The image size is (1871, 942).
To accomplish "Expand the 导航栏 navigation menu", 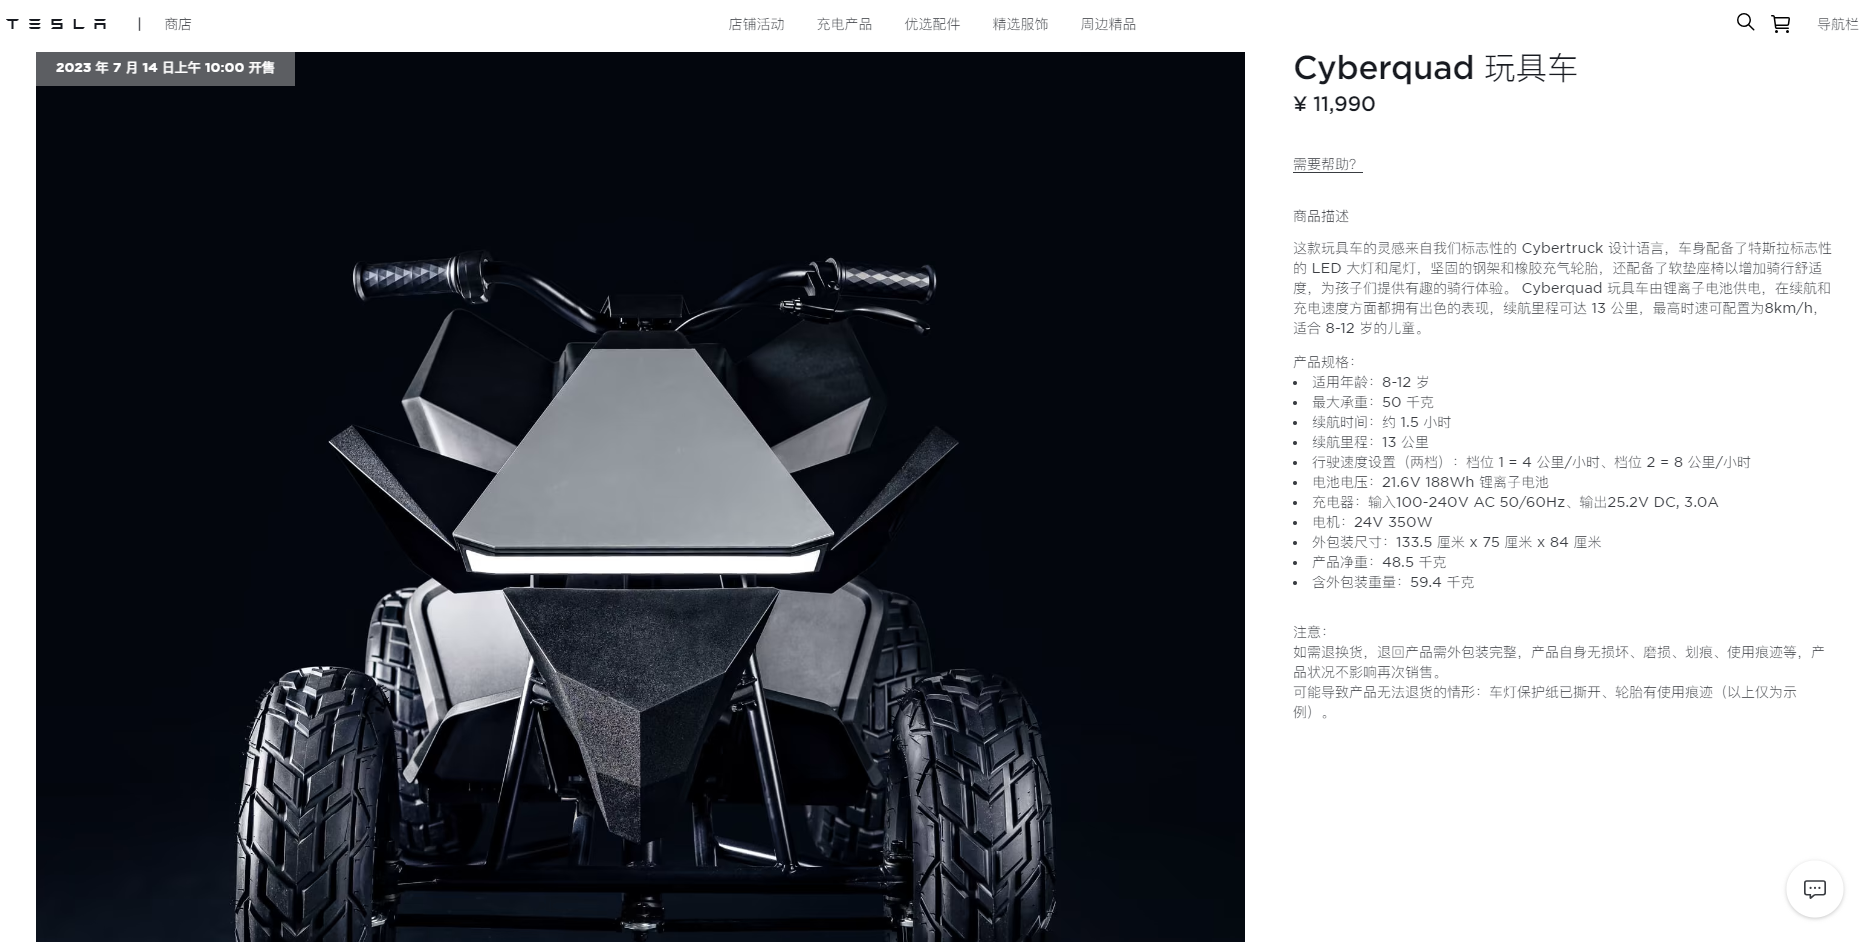I will (1837, 24).
